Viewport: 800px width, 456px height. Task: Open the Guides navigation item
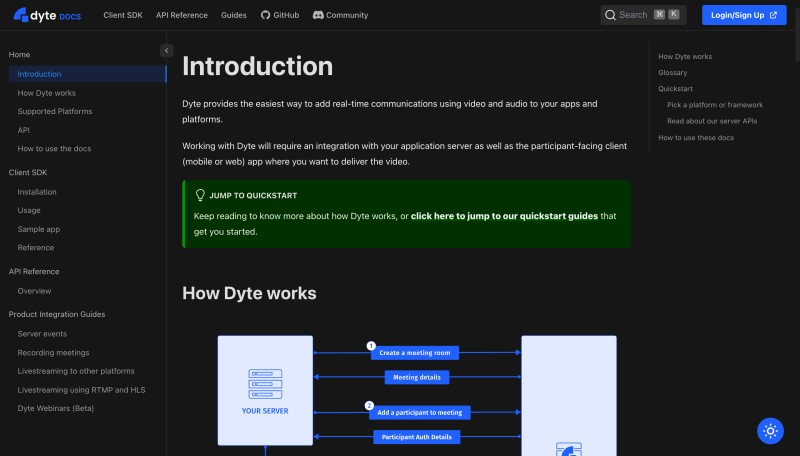pyautogui.click(x=233, y=15)
